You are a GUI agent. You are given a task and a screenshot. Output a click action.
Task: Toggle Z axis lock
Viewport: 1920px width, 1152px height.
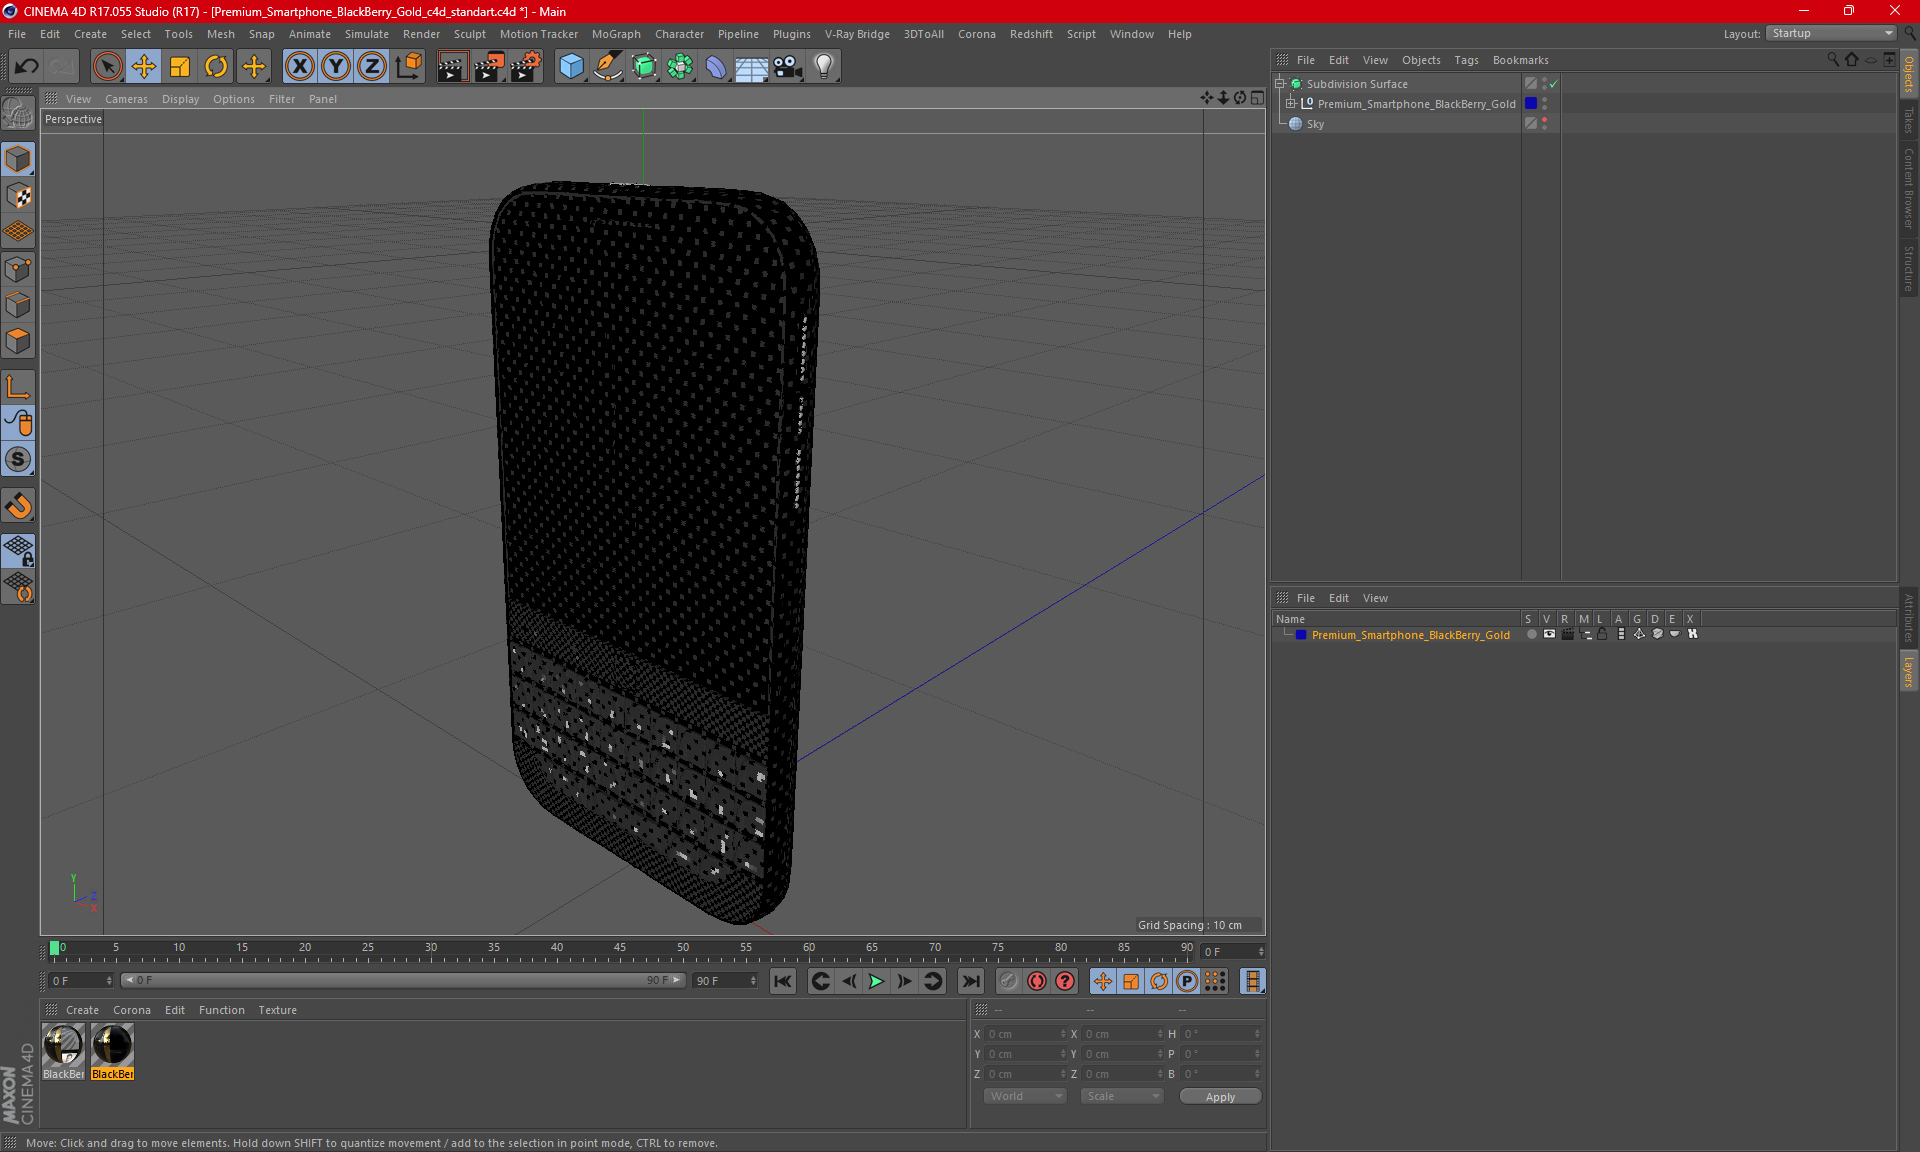click(x=372, y=67)
